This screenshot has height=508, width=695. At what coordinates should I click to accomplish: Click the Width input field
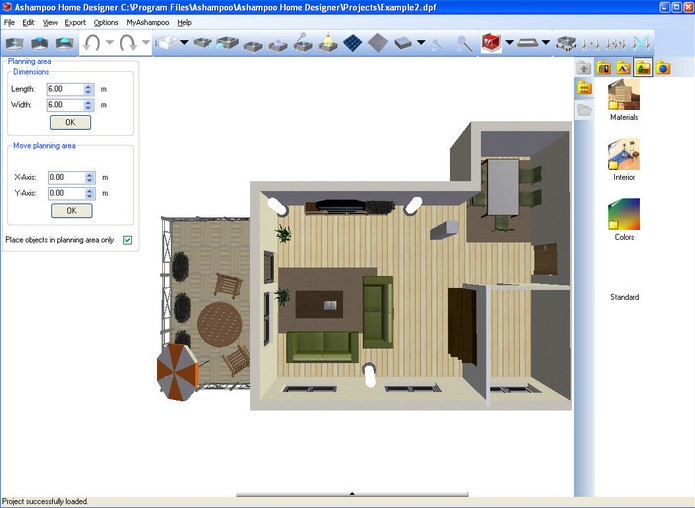(65, 105)
